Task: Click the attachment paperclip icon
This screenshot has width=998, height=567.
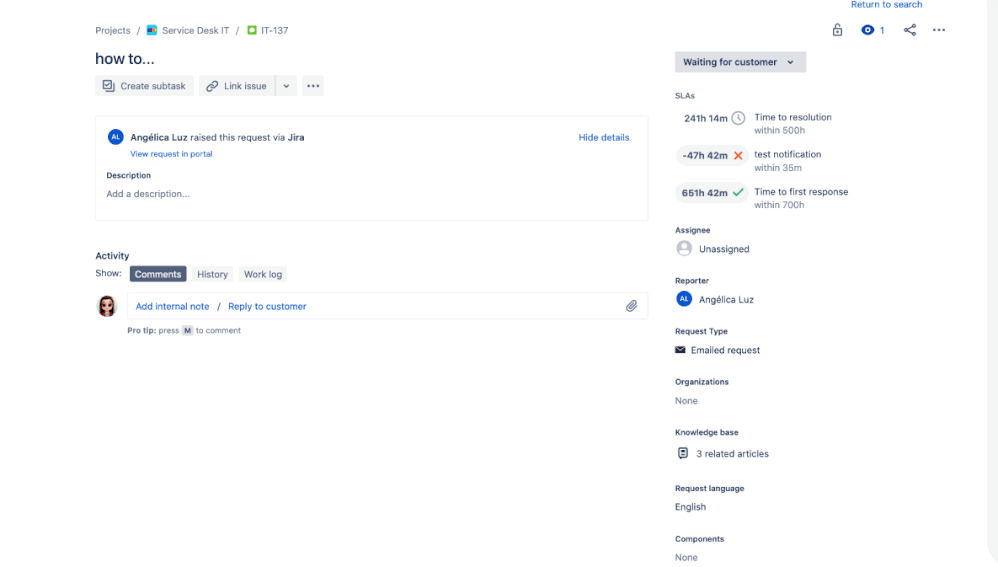Action: [631, 306]
